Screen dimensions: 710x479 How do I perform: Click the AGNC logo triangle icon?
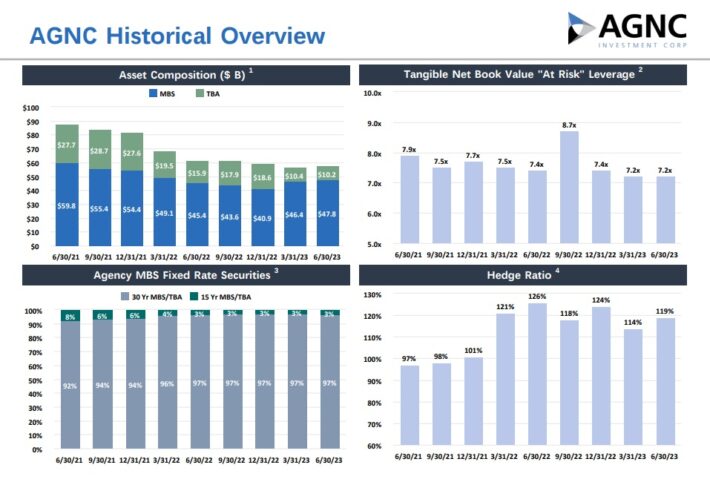[x=587, y=30]
